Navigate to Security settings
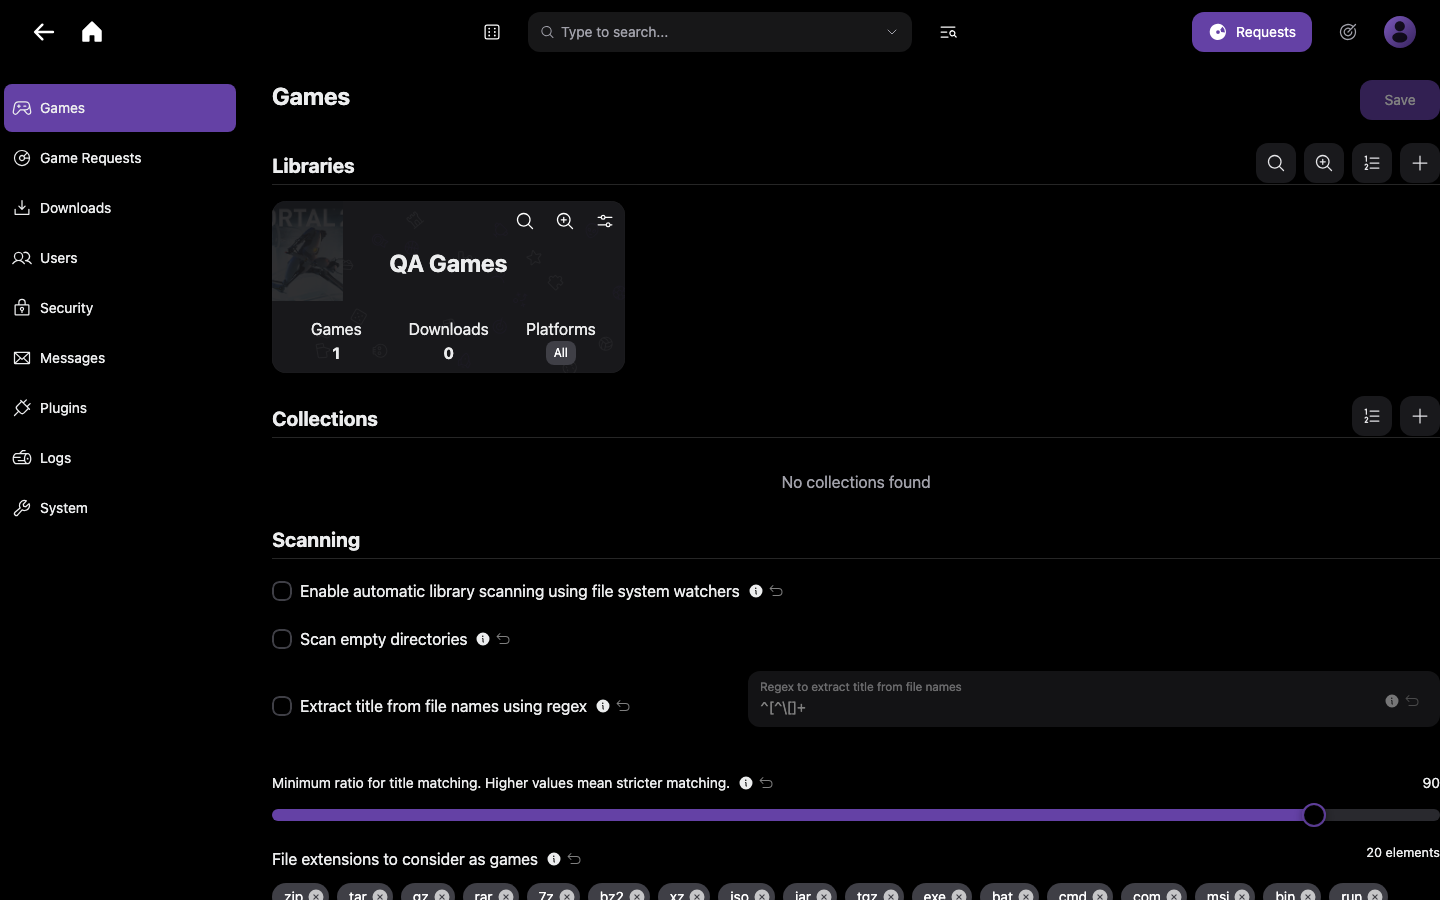The height and width of the screenshot is (900, 1440). coord(120,308)
